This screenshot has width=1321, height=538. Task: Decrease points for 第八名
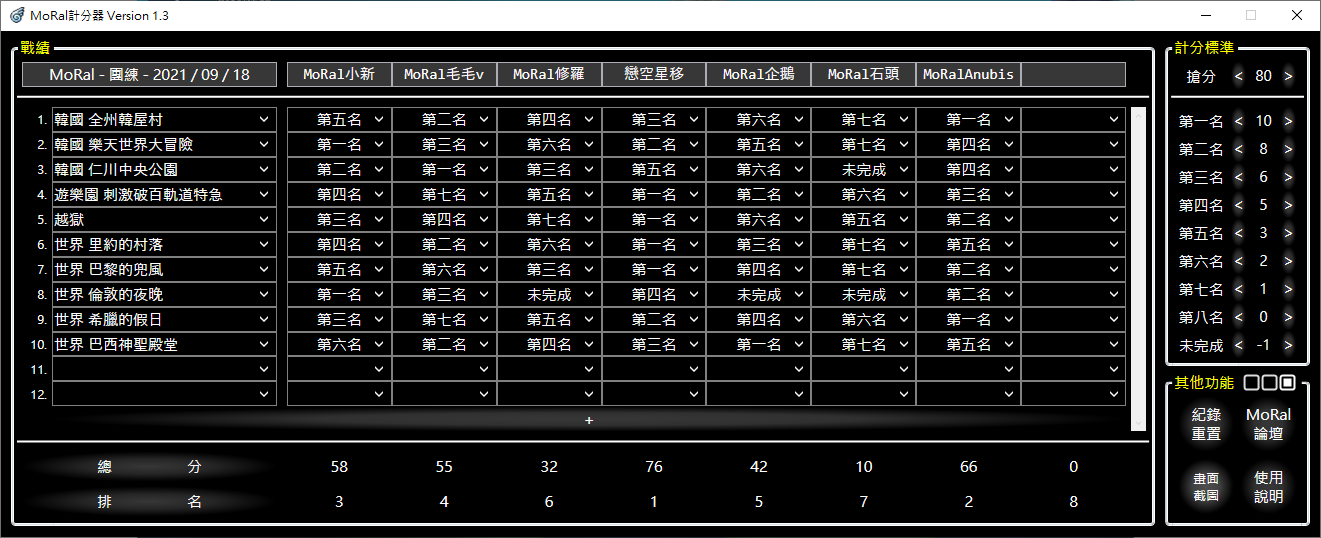[1240, 317]
